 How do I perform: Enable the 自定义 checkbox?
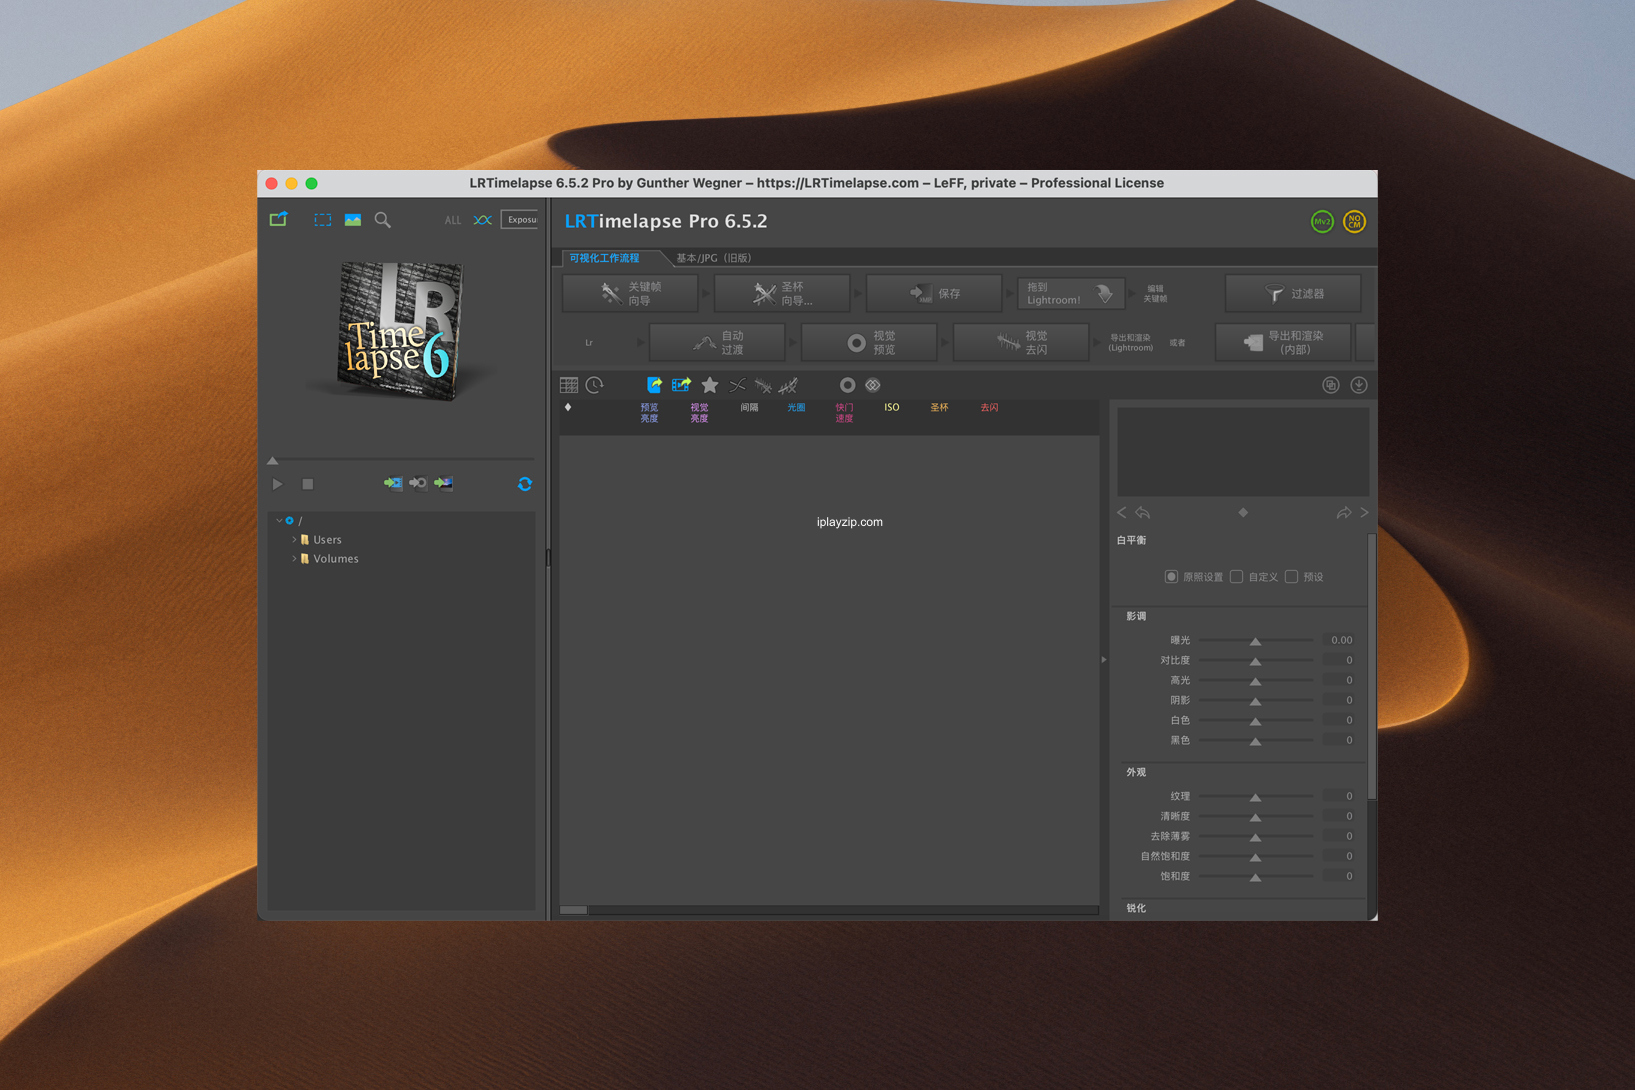click(x=1237, y=576)
